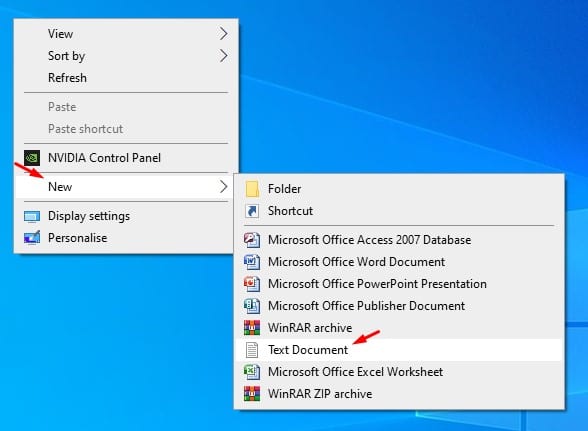Image resolution: width=588 pixels, height=431 pixels.
Task: Expand the Sort by submenu arrow
Action: [x=224, y=56]
